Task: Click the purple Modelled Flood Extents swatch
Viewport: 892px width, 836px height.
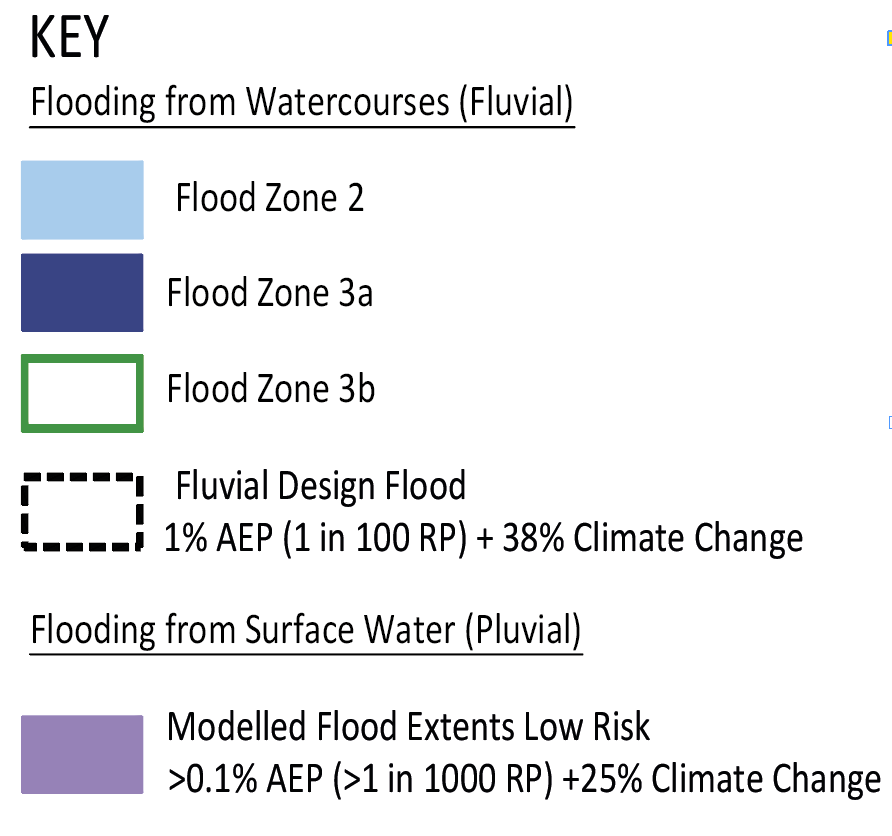Action: (x=82, y=754)
